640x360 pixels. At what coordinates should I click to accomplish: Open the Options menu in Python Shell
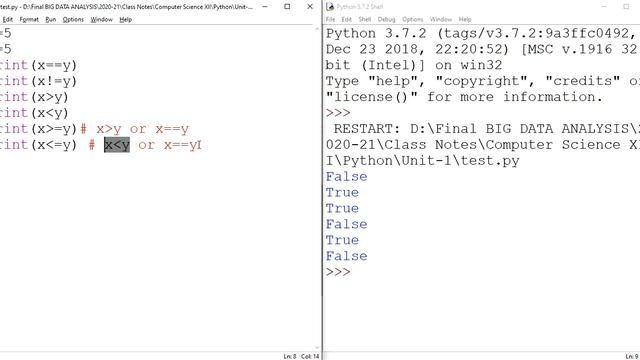(412, 19)
